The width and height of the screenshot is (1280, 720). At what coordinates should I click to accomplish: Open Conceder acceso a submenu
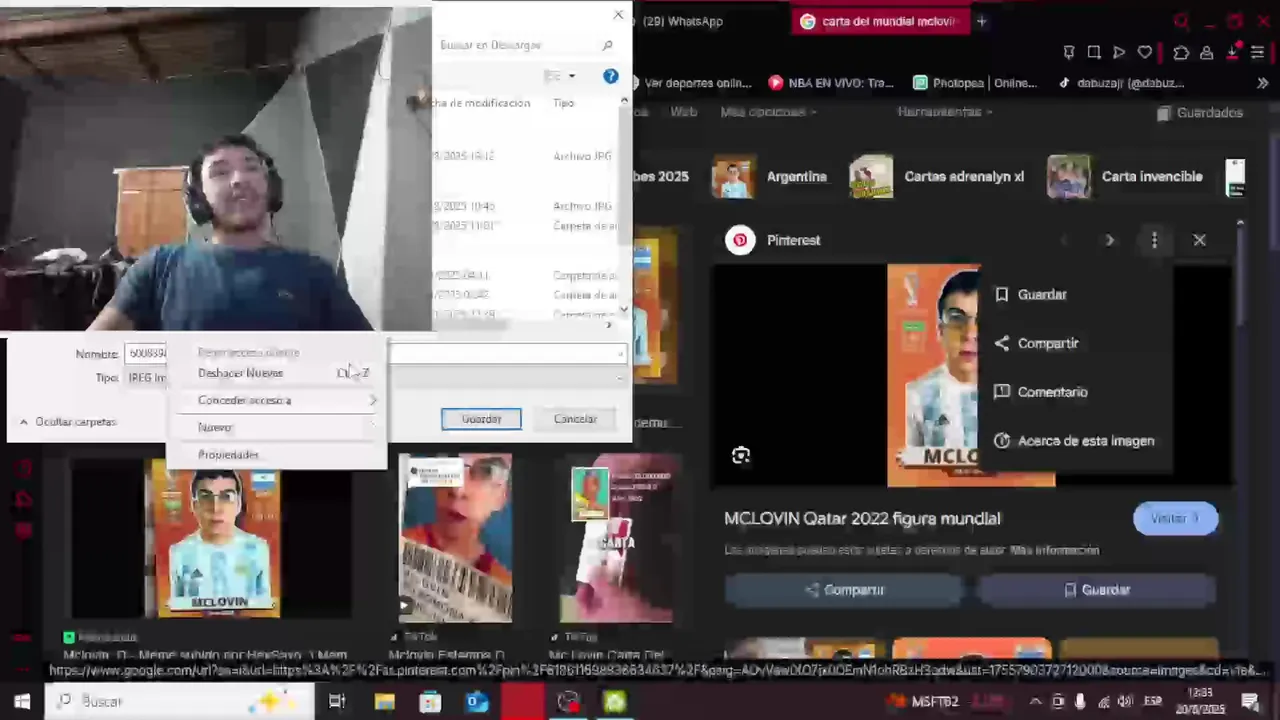coord(276,400)
